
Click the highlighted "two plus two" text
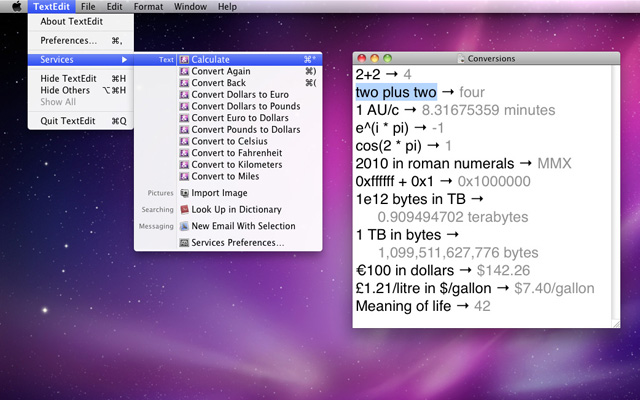tap(396, 92)
